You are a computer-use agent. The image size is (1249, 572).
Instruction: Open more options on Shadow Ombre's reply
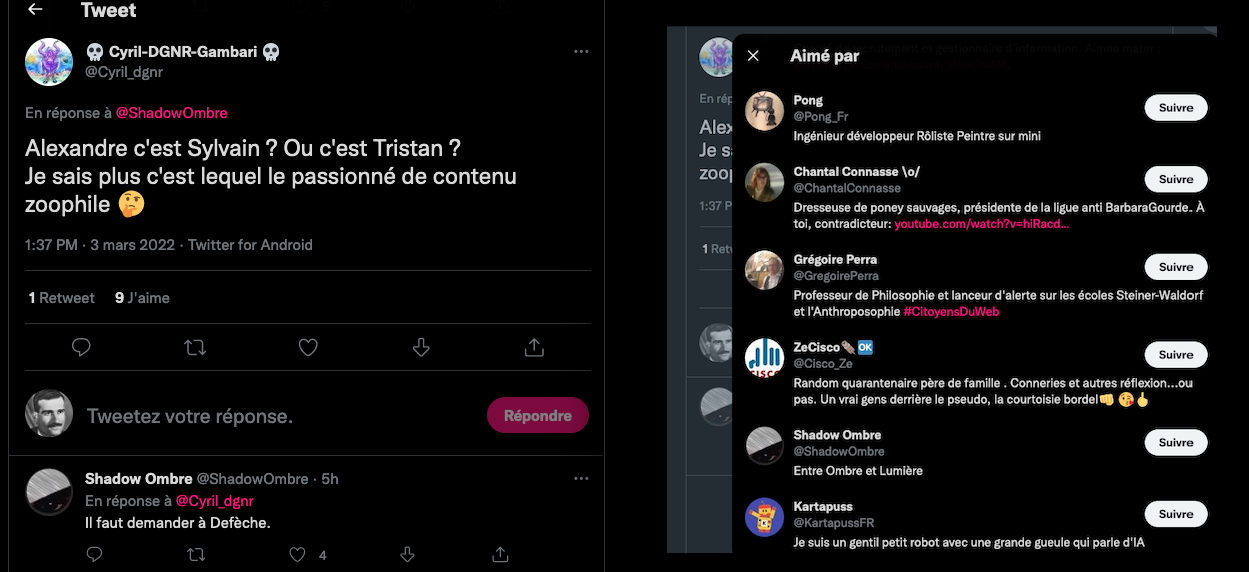(x=581, y=479)
